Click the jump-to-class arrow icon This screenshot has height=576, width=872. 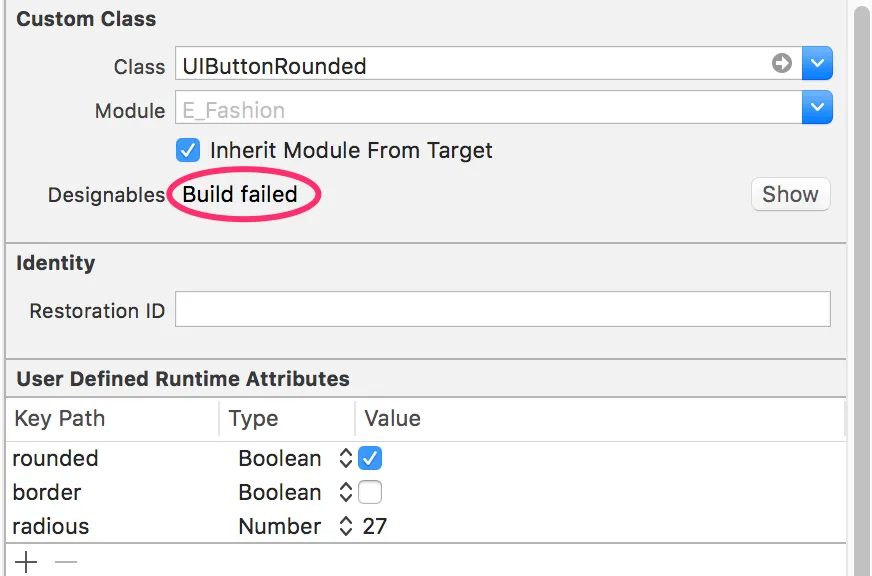click(x=782, y=64)
